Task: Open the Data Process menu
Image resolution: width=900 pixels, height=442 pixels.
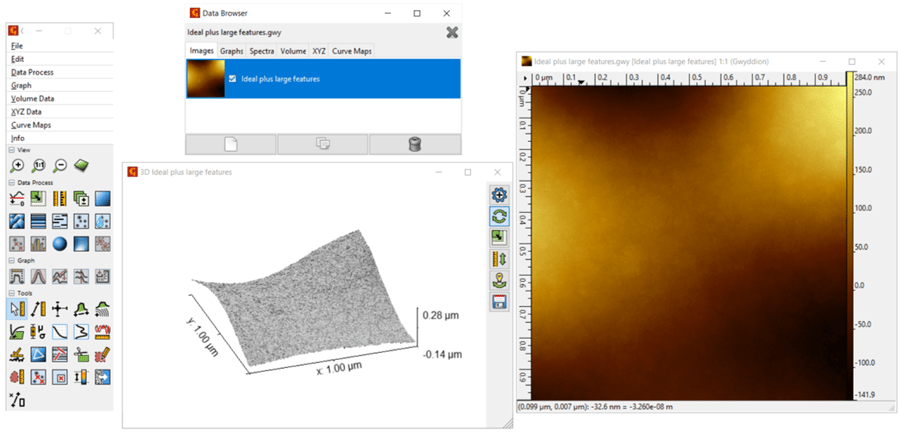Action: 60,72
